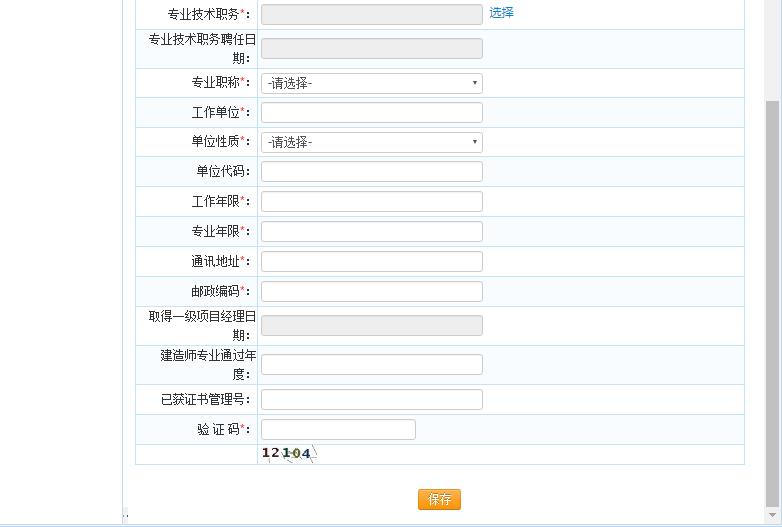
Task: Click the 专业技术职务聘任日期 date field
Action: click(x=371, y=48)
